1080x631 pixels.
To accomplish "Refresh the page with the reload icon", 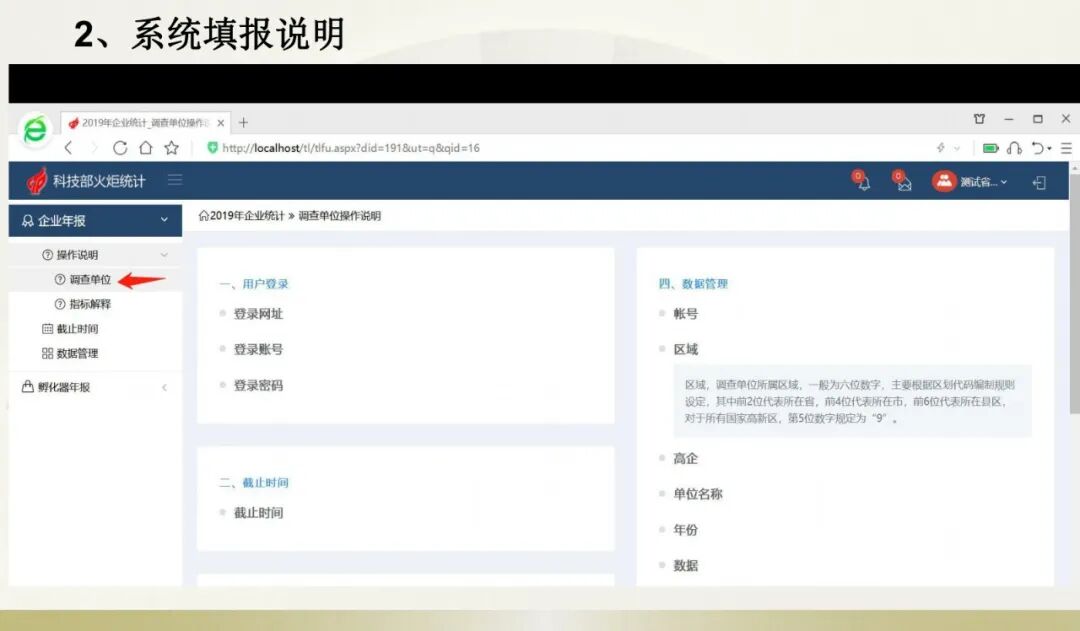I will [120, 147].
